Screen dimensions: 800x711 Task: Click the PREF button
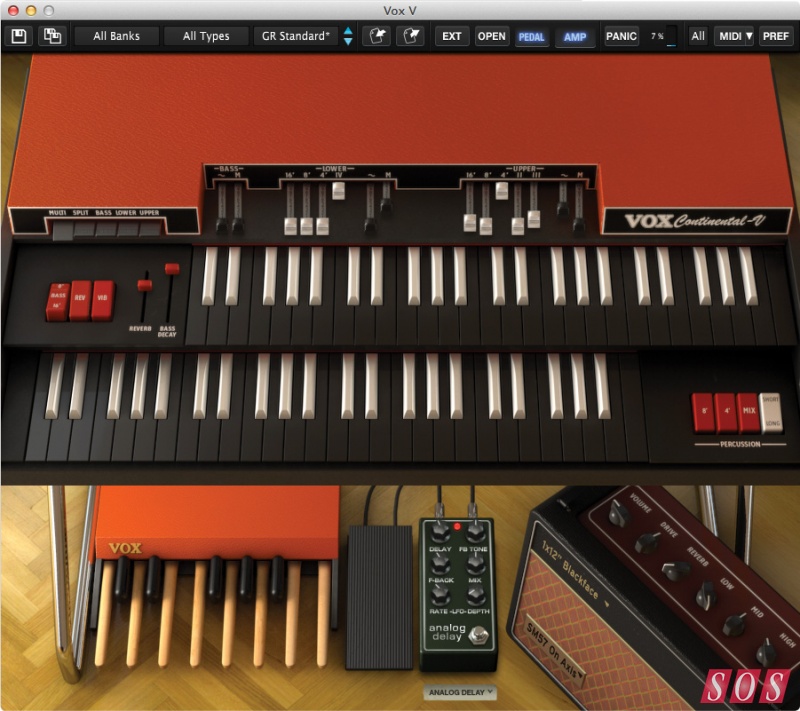coord(775,37)
